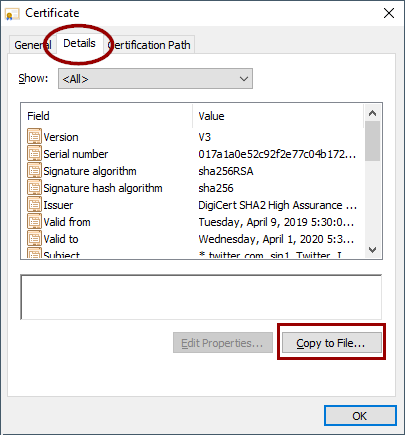Click the scroll down arrow in field list

click(x=372, y=249)
